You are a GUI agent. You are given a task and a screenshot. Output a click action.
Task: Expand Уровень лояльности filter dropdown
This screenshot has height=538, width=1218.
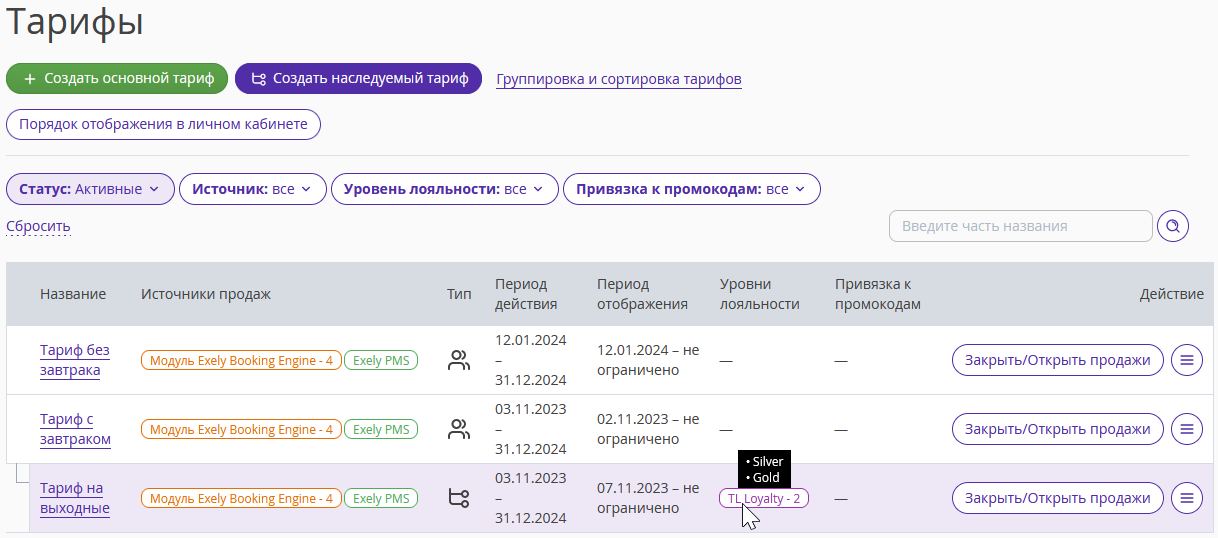[445, 189]
